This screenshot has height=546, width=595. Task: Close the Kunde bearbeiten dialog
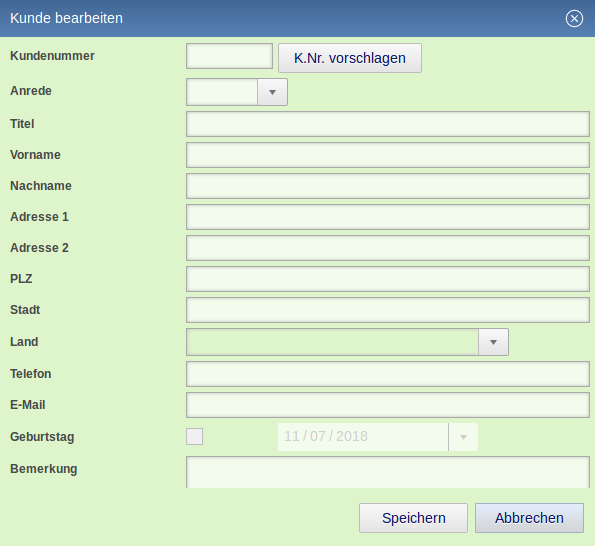point(574,18)
